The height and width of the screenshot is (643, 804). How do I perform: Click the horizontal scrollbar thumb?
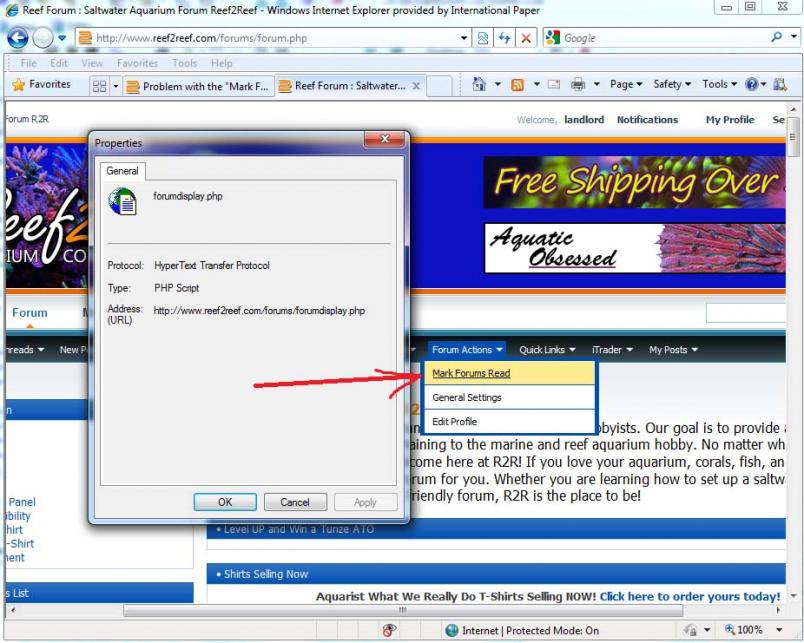pos(403,610)
